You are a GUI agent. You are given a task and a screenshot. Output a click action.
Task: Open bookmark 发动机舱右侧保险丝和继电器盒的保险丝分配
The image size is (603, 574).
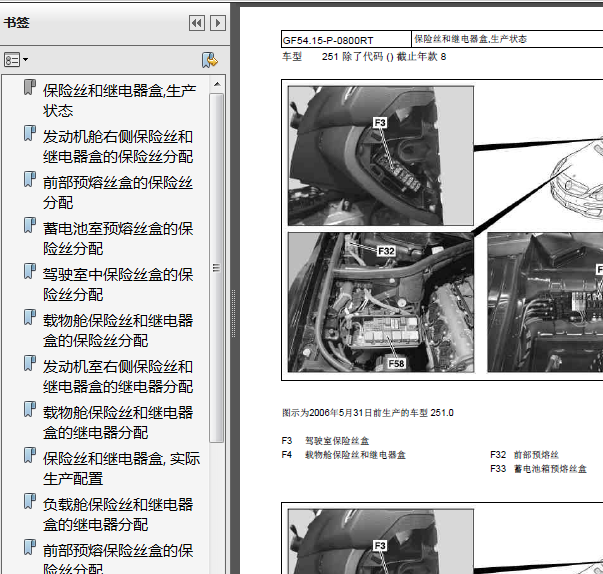pos(118,146)
